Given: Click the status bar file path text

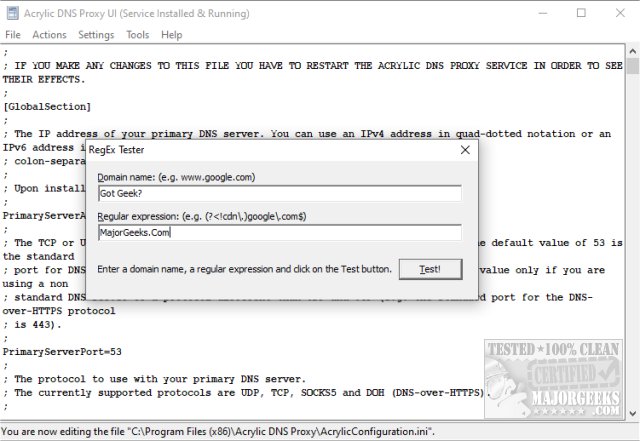Looking at the screenshot, I should click(x=218, y=432).
